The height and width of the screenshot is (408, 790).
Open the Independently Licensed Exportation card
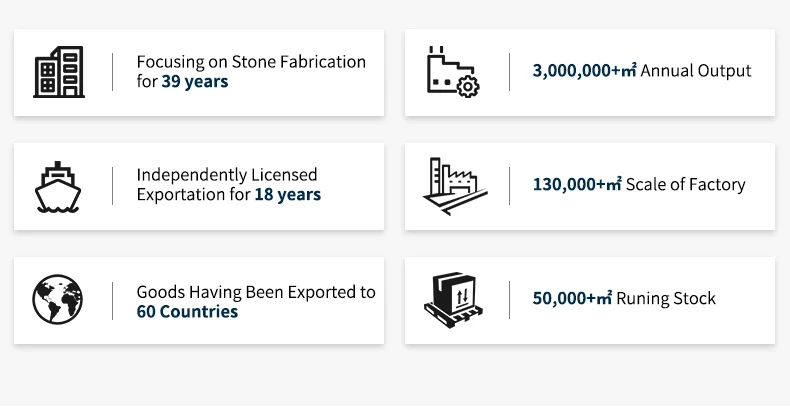click(x=199, y=186)
